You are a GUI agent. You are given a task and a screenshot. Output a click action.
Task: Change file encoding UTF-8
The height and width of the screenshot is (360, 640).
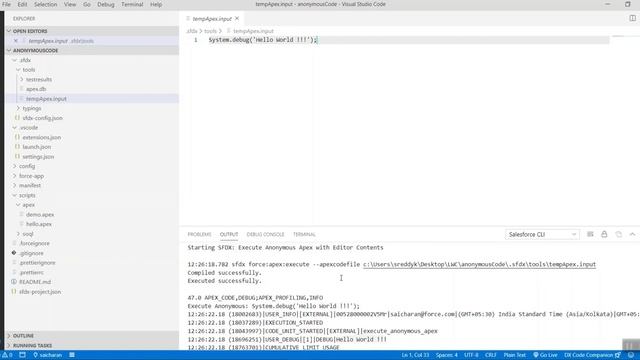(x=471, y=355)
